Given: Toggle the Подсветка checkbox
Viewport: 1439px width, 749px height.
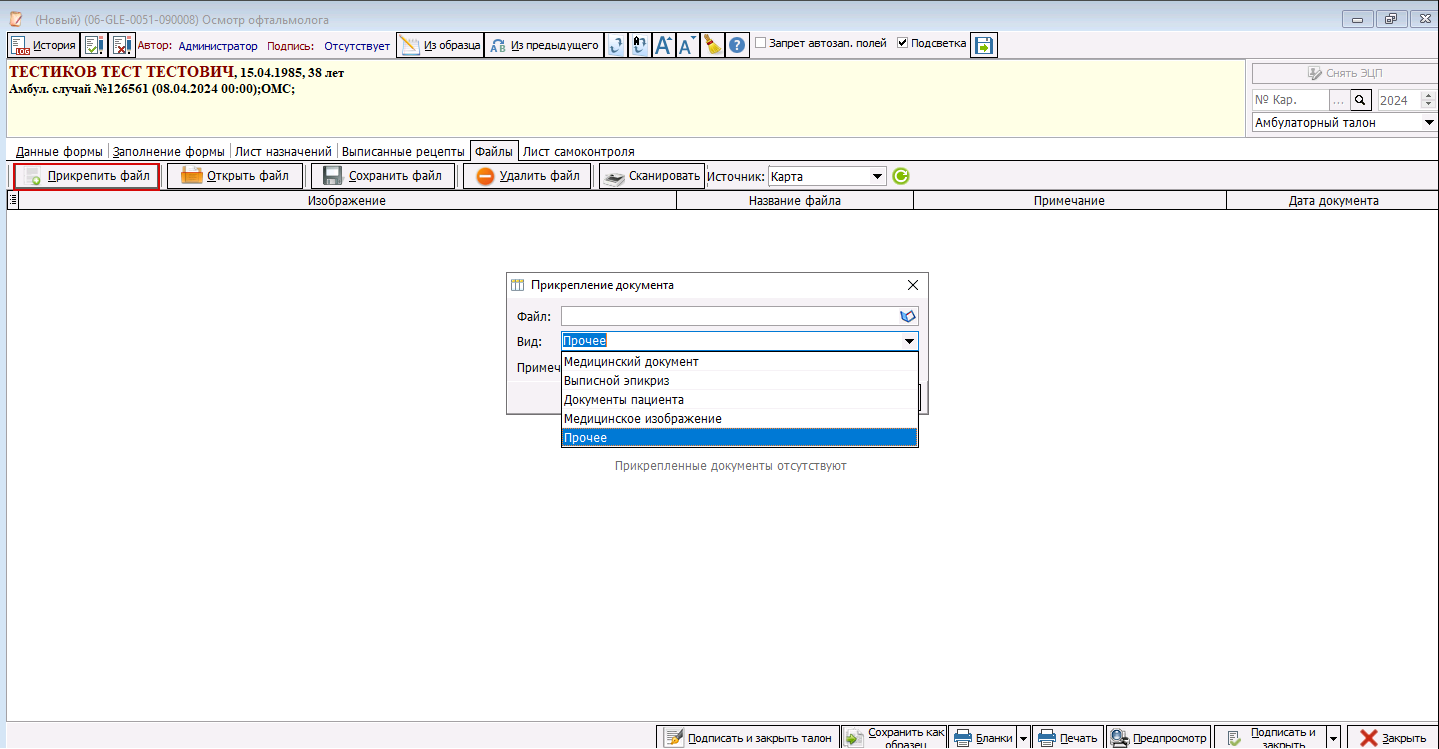Looking at the screenshot, I should tap(903, 43).
